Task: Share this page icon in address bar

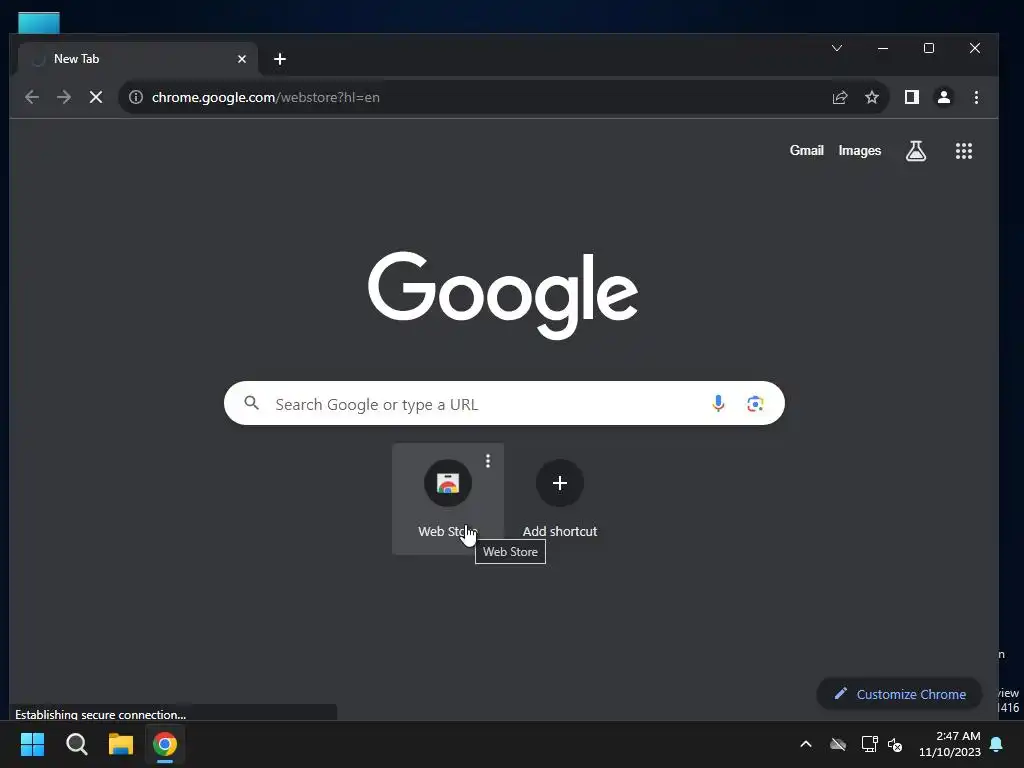Action: click(x=840, y=97)
